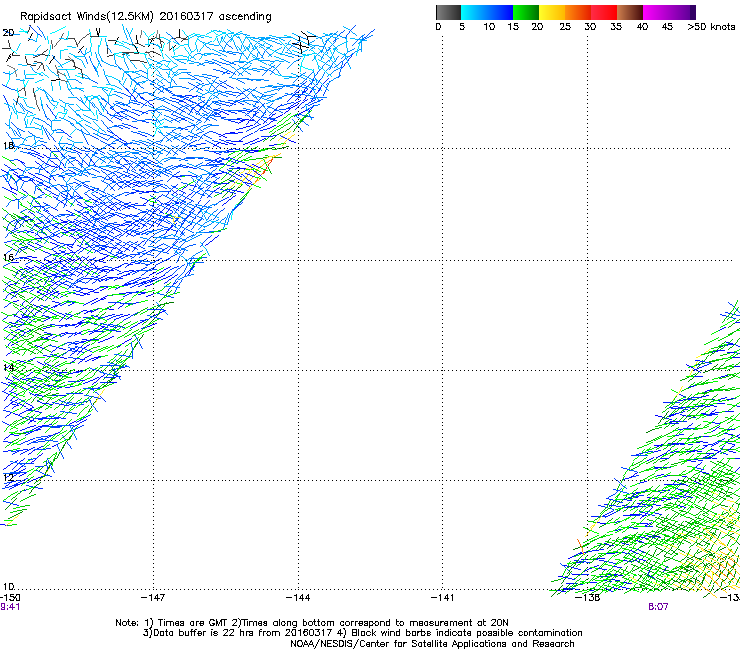Click the latitude label '14'

pyautogui.click(x=8, y=367)
